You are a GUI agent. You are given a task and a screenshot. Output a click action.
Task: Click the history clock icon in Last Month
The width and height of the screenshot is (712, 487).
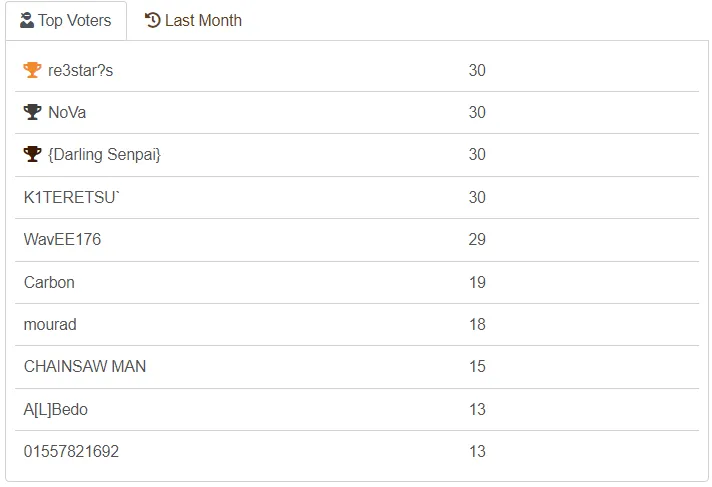tap(153, 20)
